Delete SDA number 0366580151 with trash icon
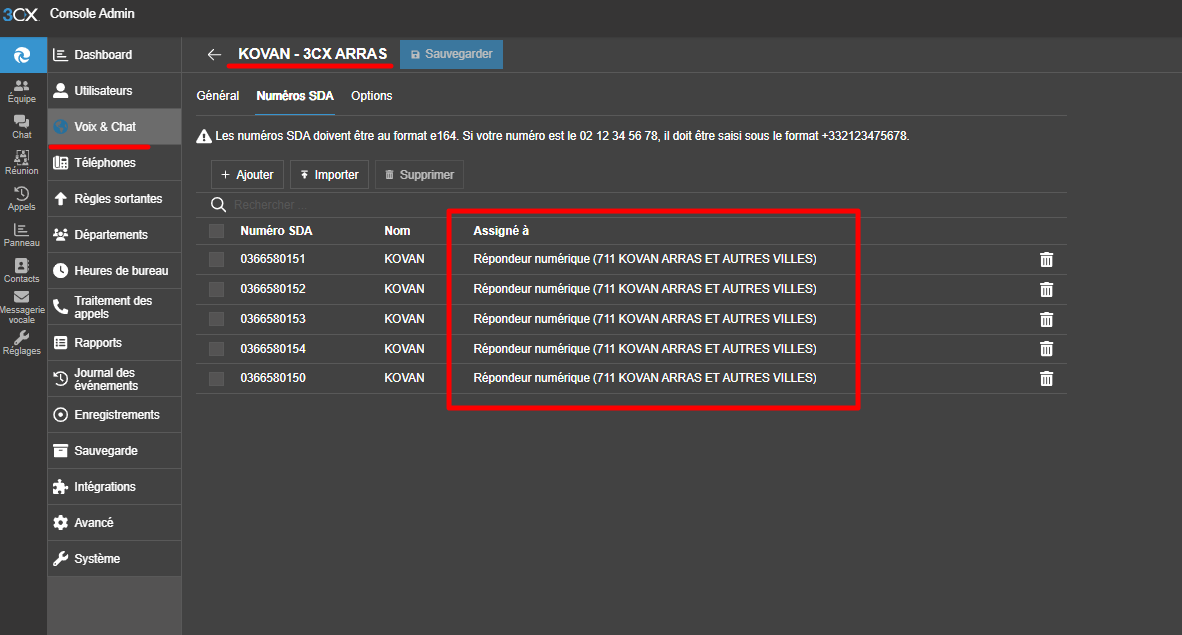This screenshot has width=1182, height=635. tap(1046, 259)
